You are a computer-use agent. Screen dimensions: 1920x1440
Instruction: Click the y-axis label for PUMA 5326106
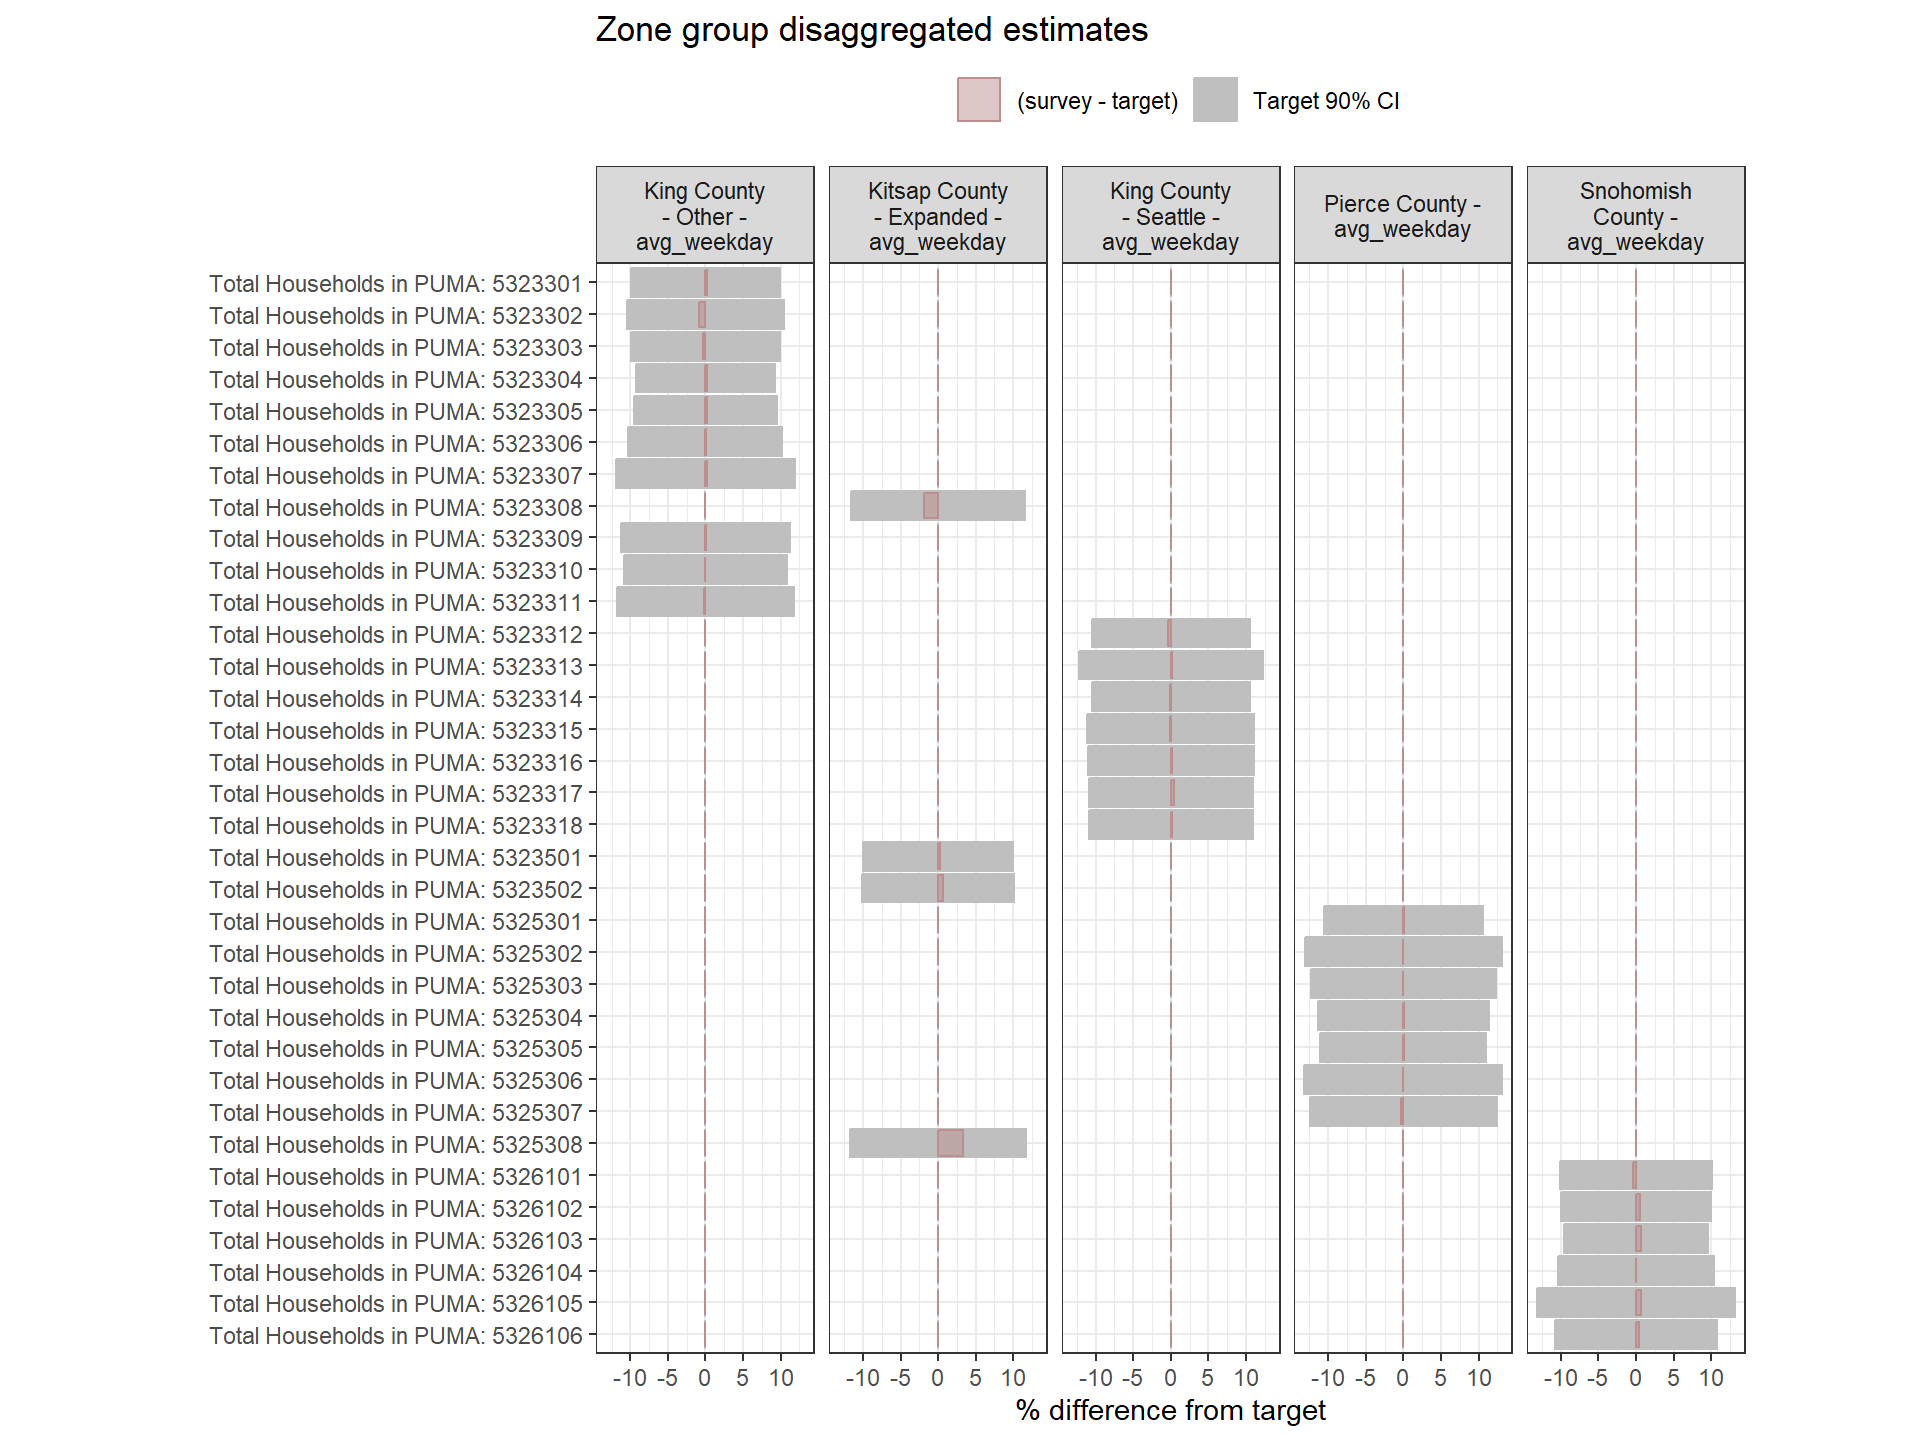tap(395, 1336)
